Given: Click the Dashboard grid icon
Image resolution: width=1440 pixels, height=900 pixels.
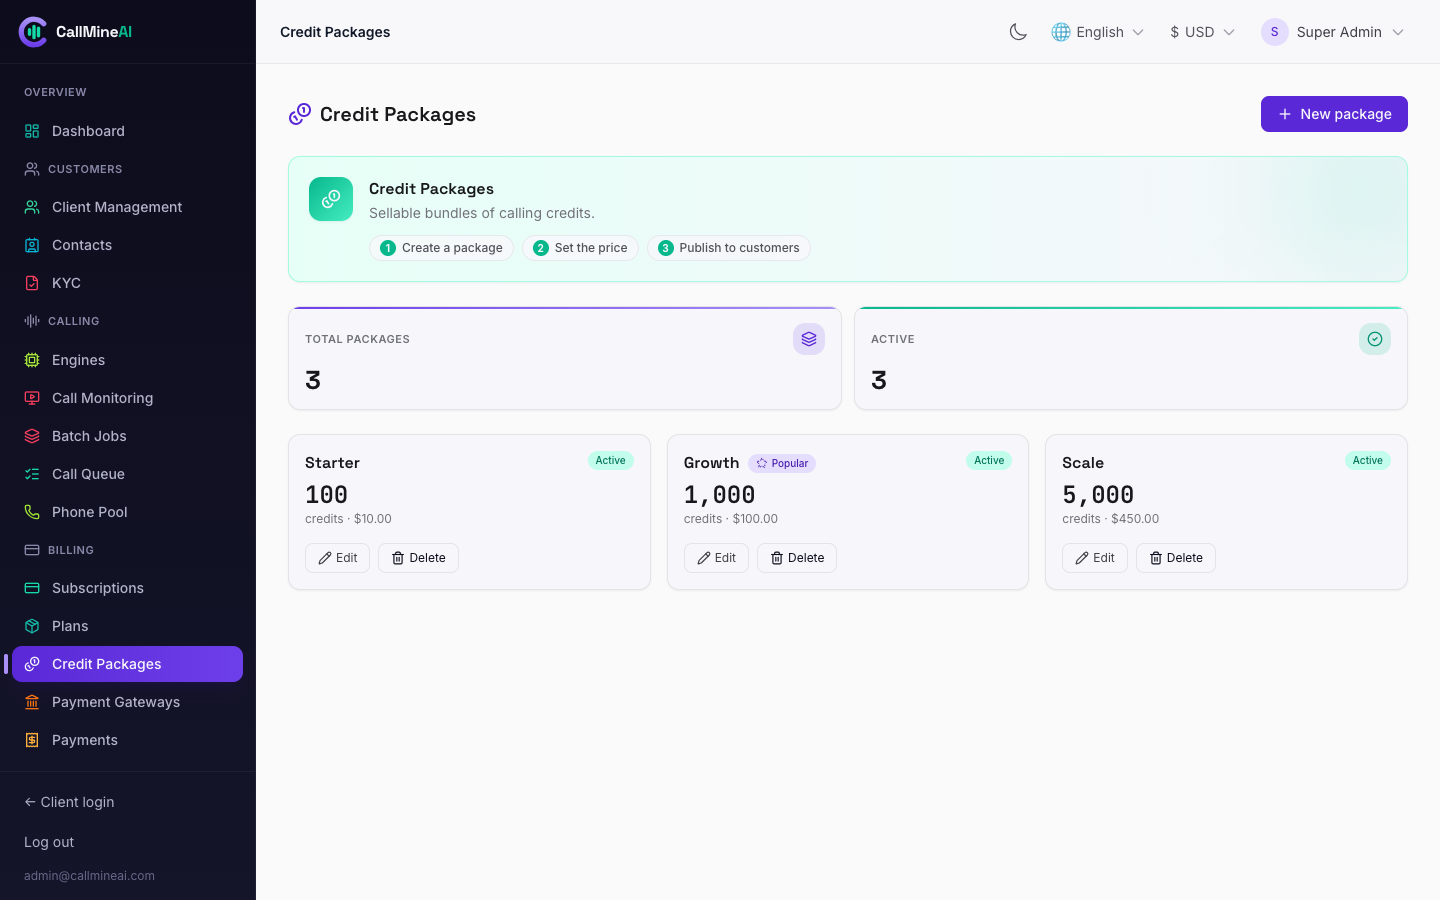Looking at the screenshot, I should (x=32, y=131).
